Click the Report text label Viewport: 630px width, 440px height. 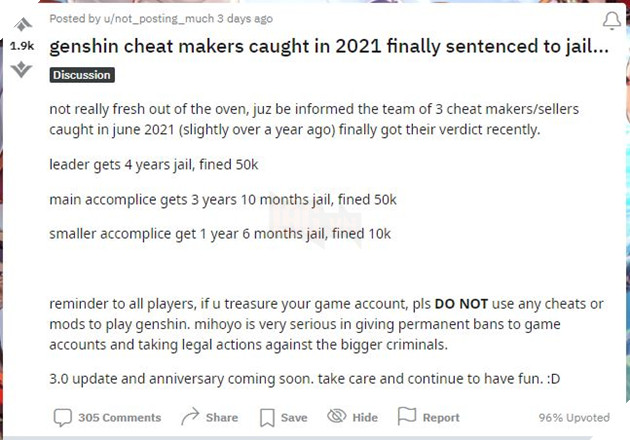[x=441, y=418]
